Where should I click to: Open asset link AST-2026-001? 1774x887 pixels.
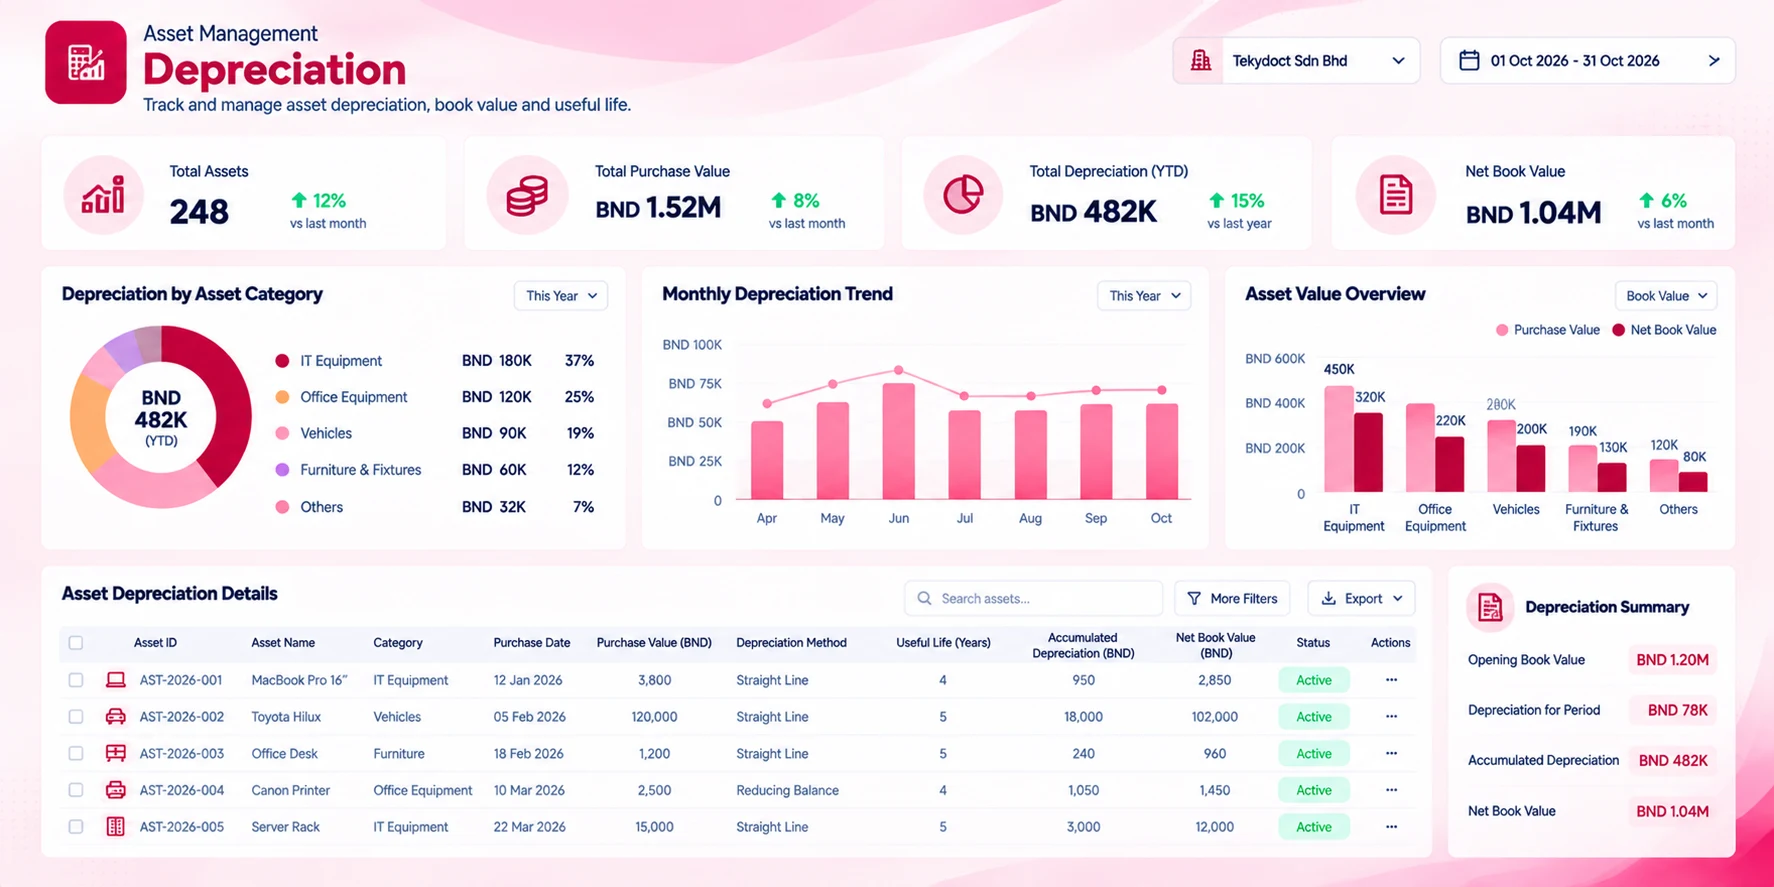tap(181, 680)
